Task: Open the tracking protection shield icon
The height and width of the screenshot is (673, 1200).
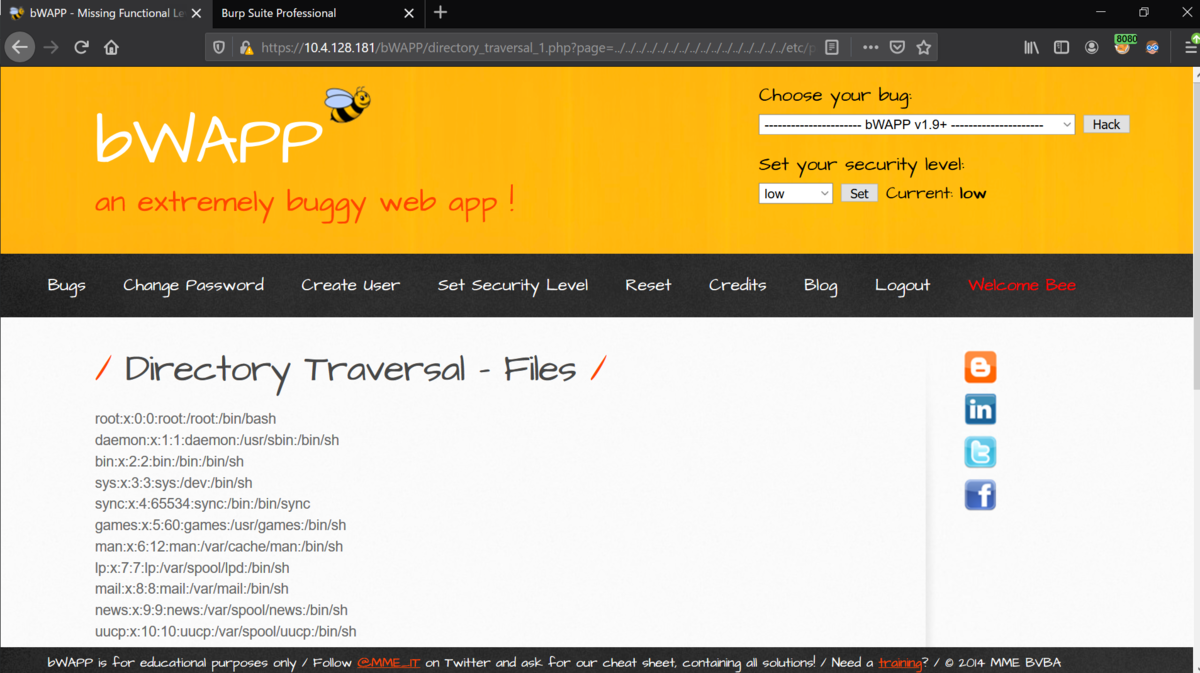Action: tap(219, 47)
